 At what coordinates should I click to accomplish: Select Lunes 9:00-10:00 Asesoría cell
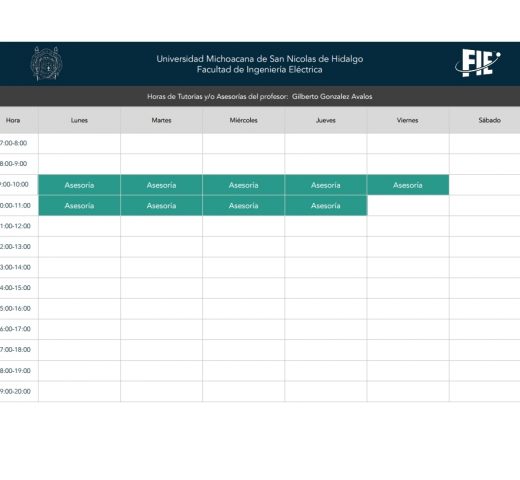tap(79, 185)
